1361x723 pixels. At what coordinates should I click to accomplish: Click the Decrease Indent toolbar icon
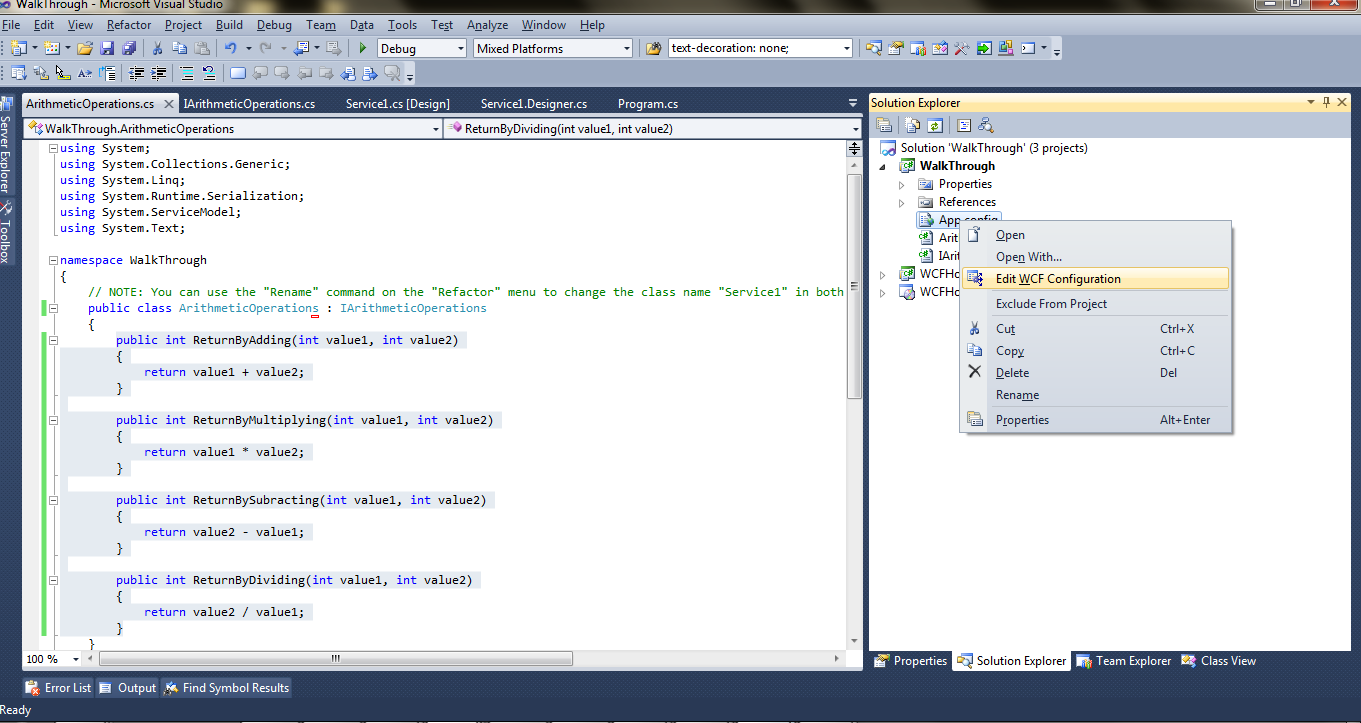pyautogui.click(x=136, y=73)
